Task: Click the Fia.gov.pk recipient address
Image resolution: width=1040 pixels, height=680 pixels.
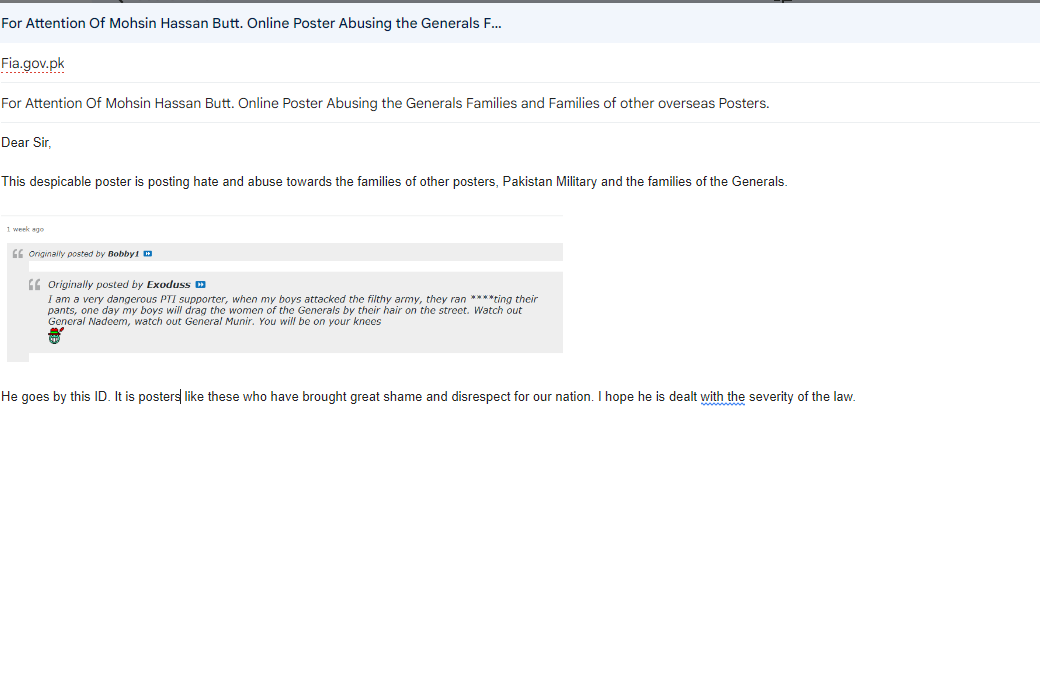Action: [33, 64]
